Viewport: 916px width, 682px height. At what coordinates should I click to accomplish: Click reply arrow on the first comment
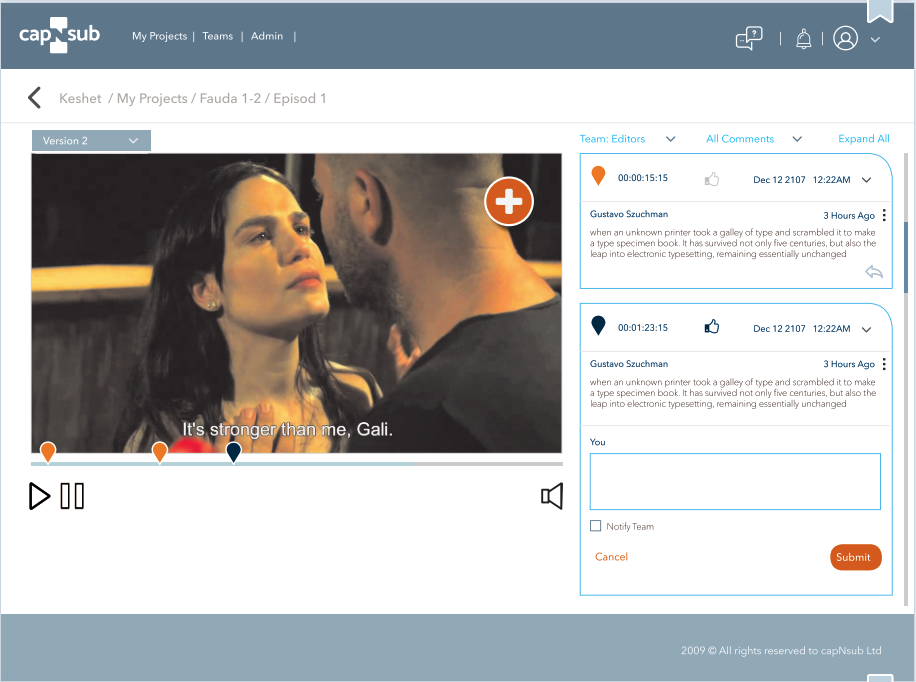[x=873, y=272]
